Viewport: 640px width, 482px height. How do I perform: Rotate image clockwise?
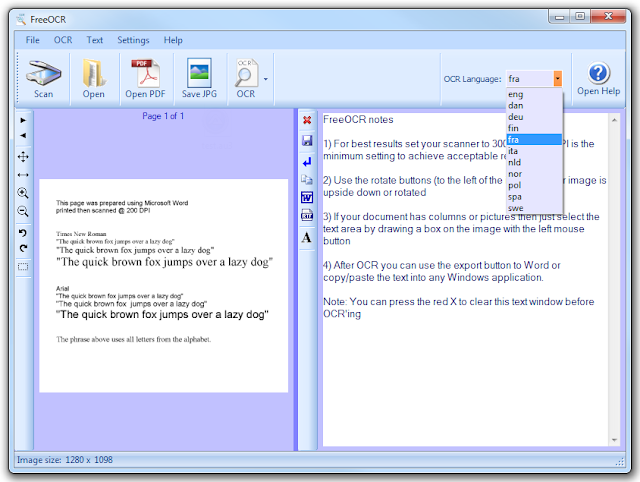click(23, 248)
